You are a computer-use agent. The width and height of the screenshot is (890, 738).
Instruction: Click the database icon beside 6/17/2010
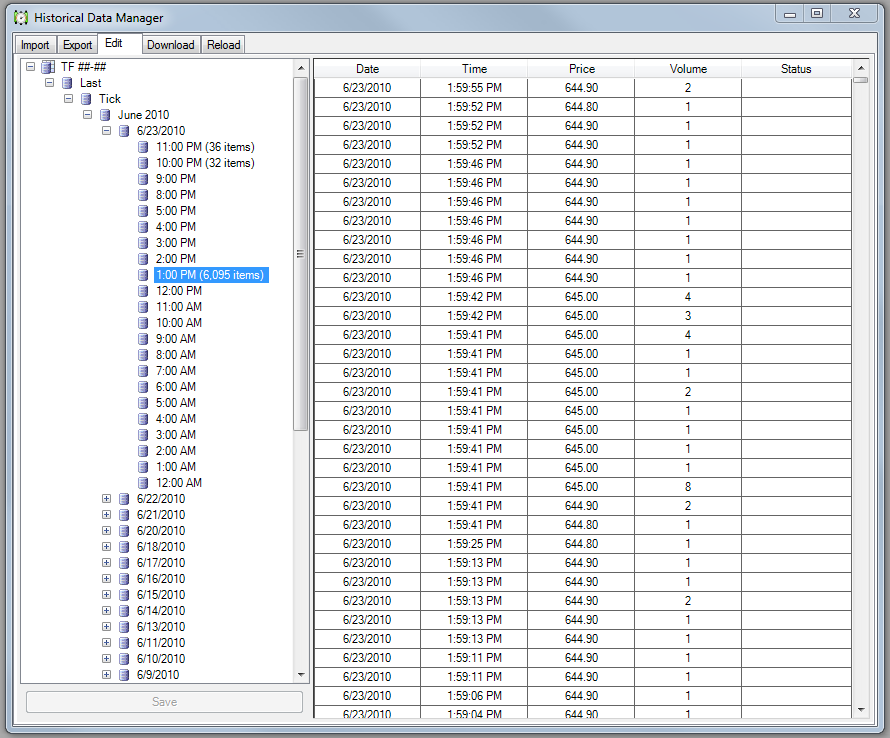click(124, 563)
